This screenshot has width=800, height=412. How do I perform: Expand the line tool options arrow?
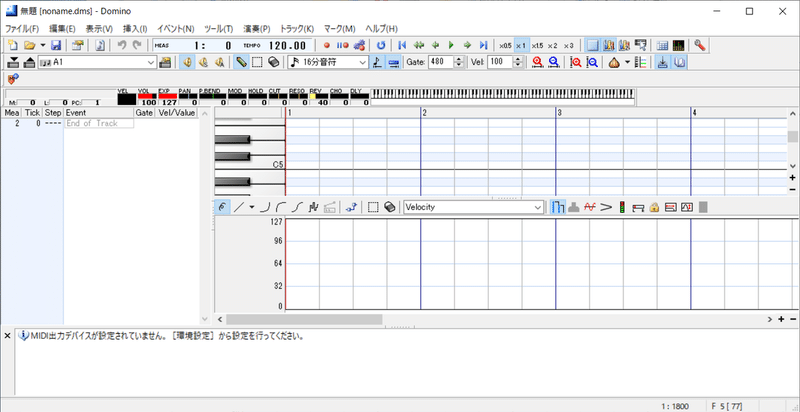(x=251, y=207)
